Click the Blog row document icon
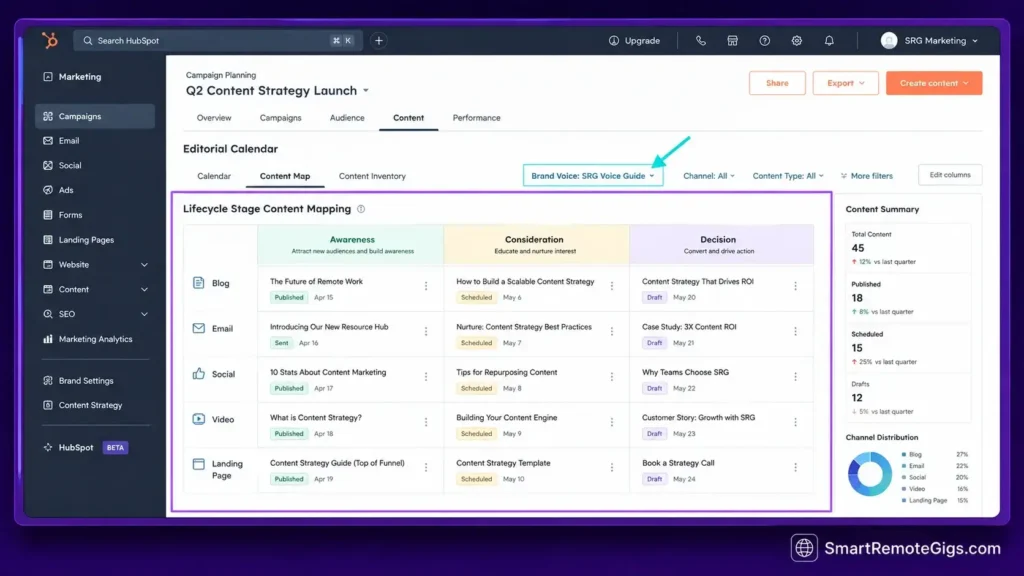Screen dimensions: 1024x576 click(199, 283)
